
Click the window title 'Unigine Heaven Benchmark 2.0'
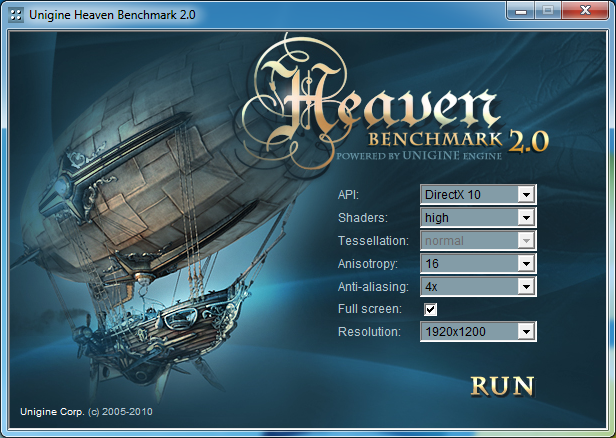(112, 15)
